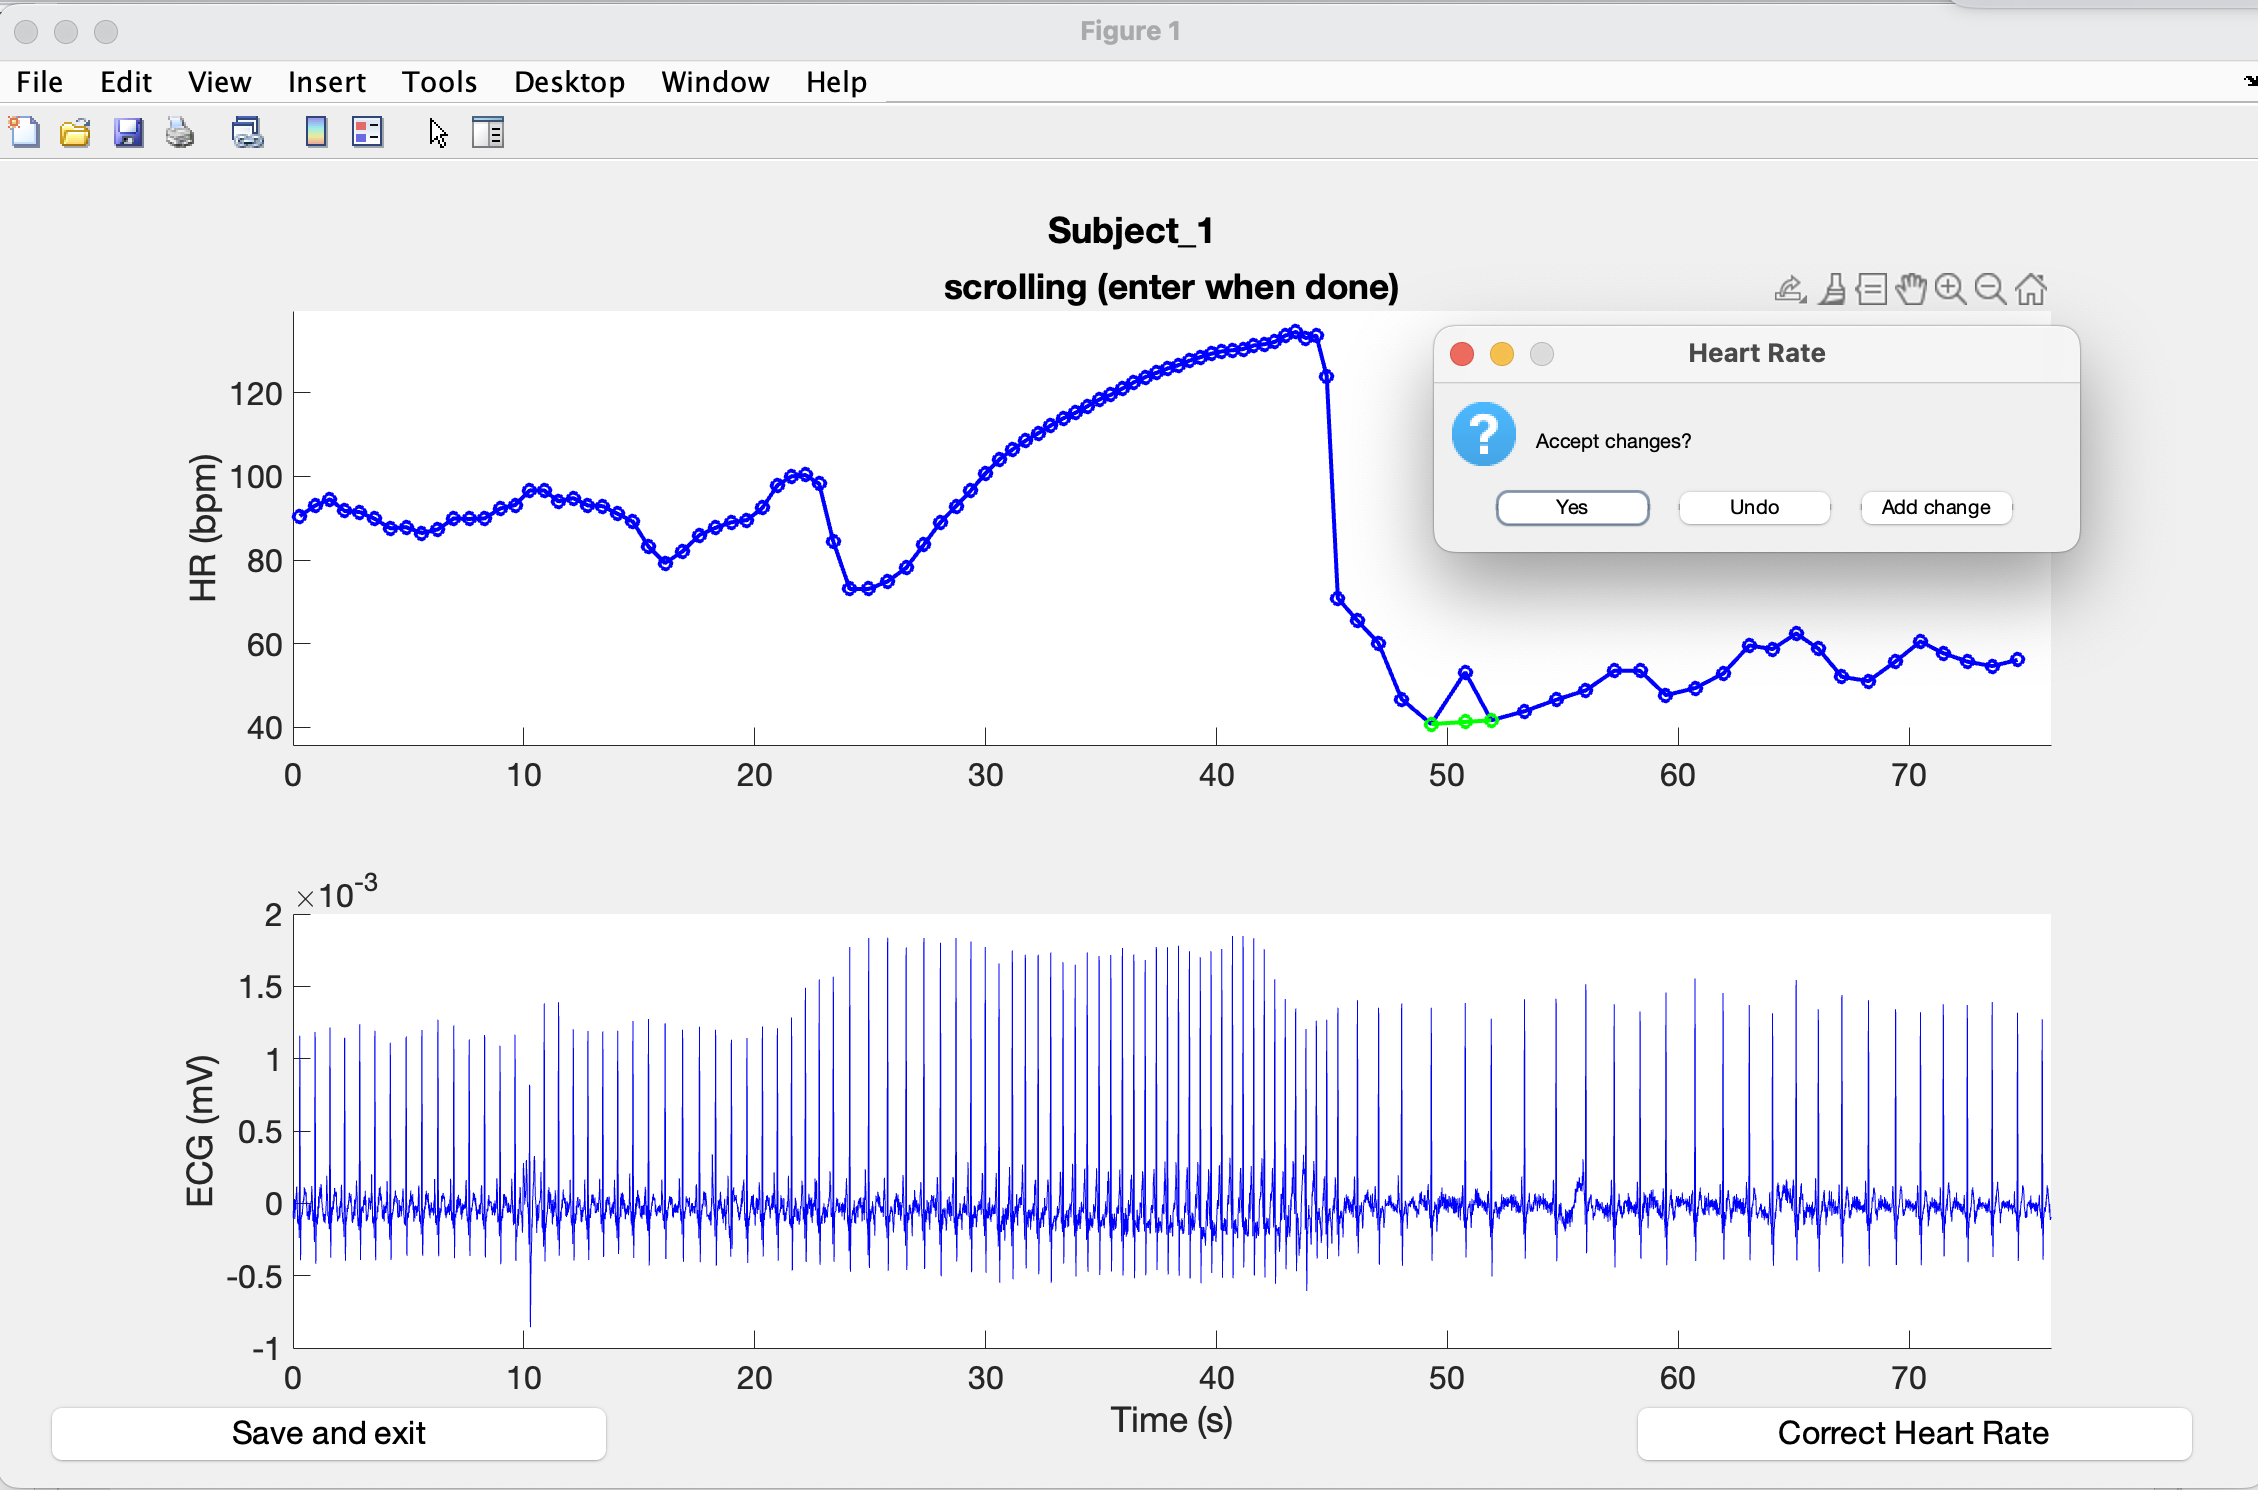
Task: Toggle the Brush data tool on the axes
Action: point(1832,290)
